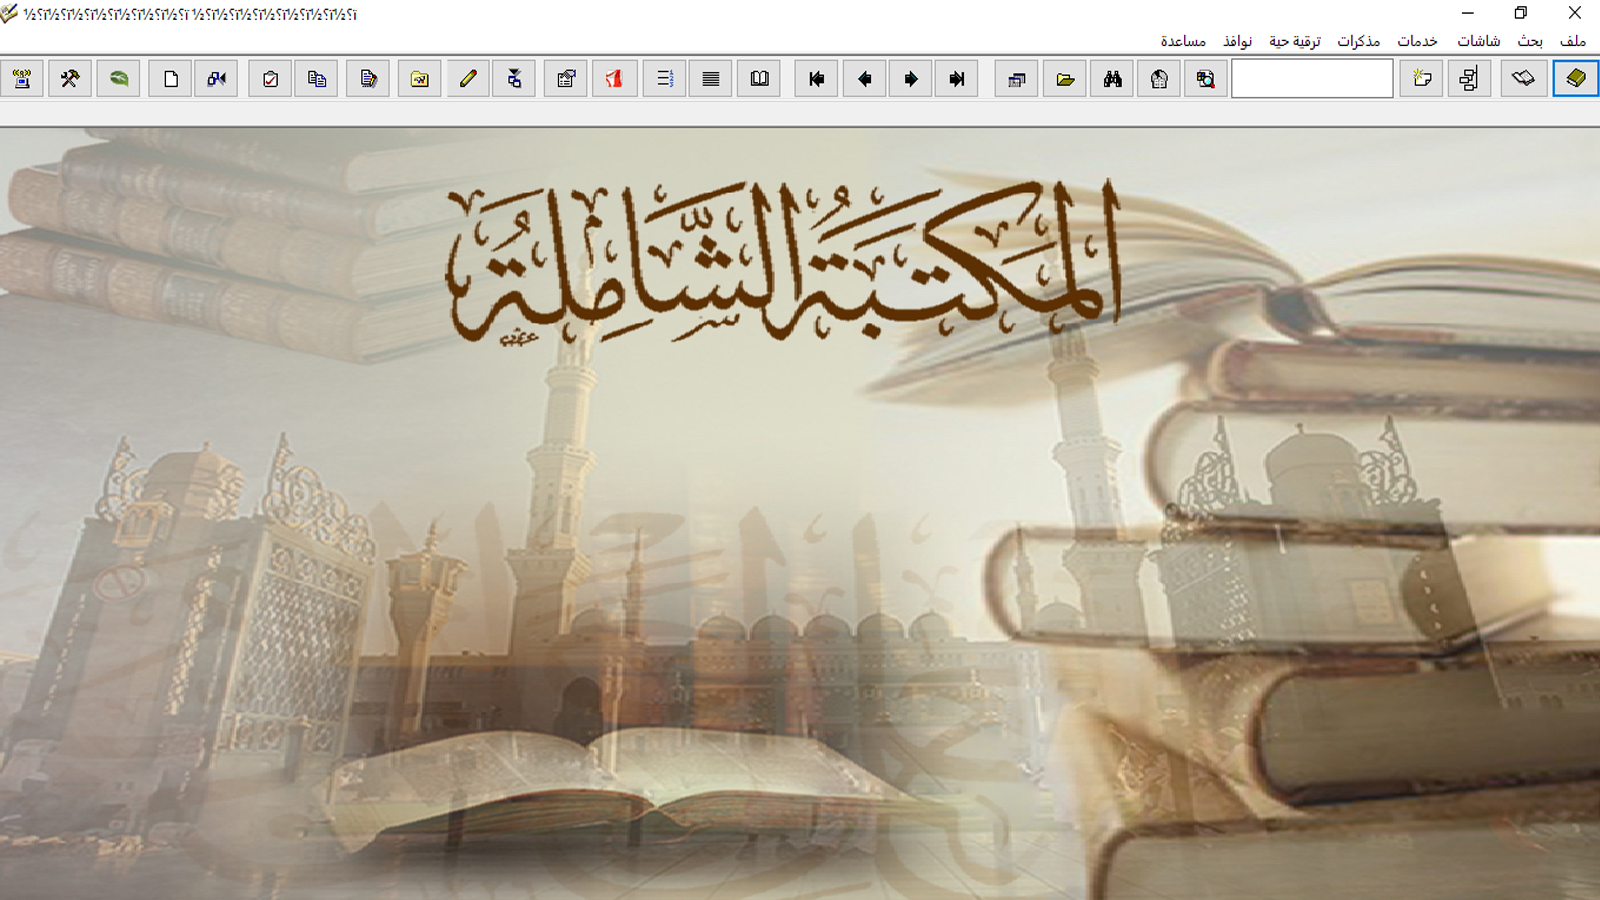Click the magnifier over pages search icon
Image resolution: width=1600 pixels, height=900 pixels.
coord(1206,78)
